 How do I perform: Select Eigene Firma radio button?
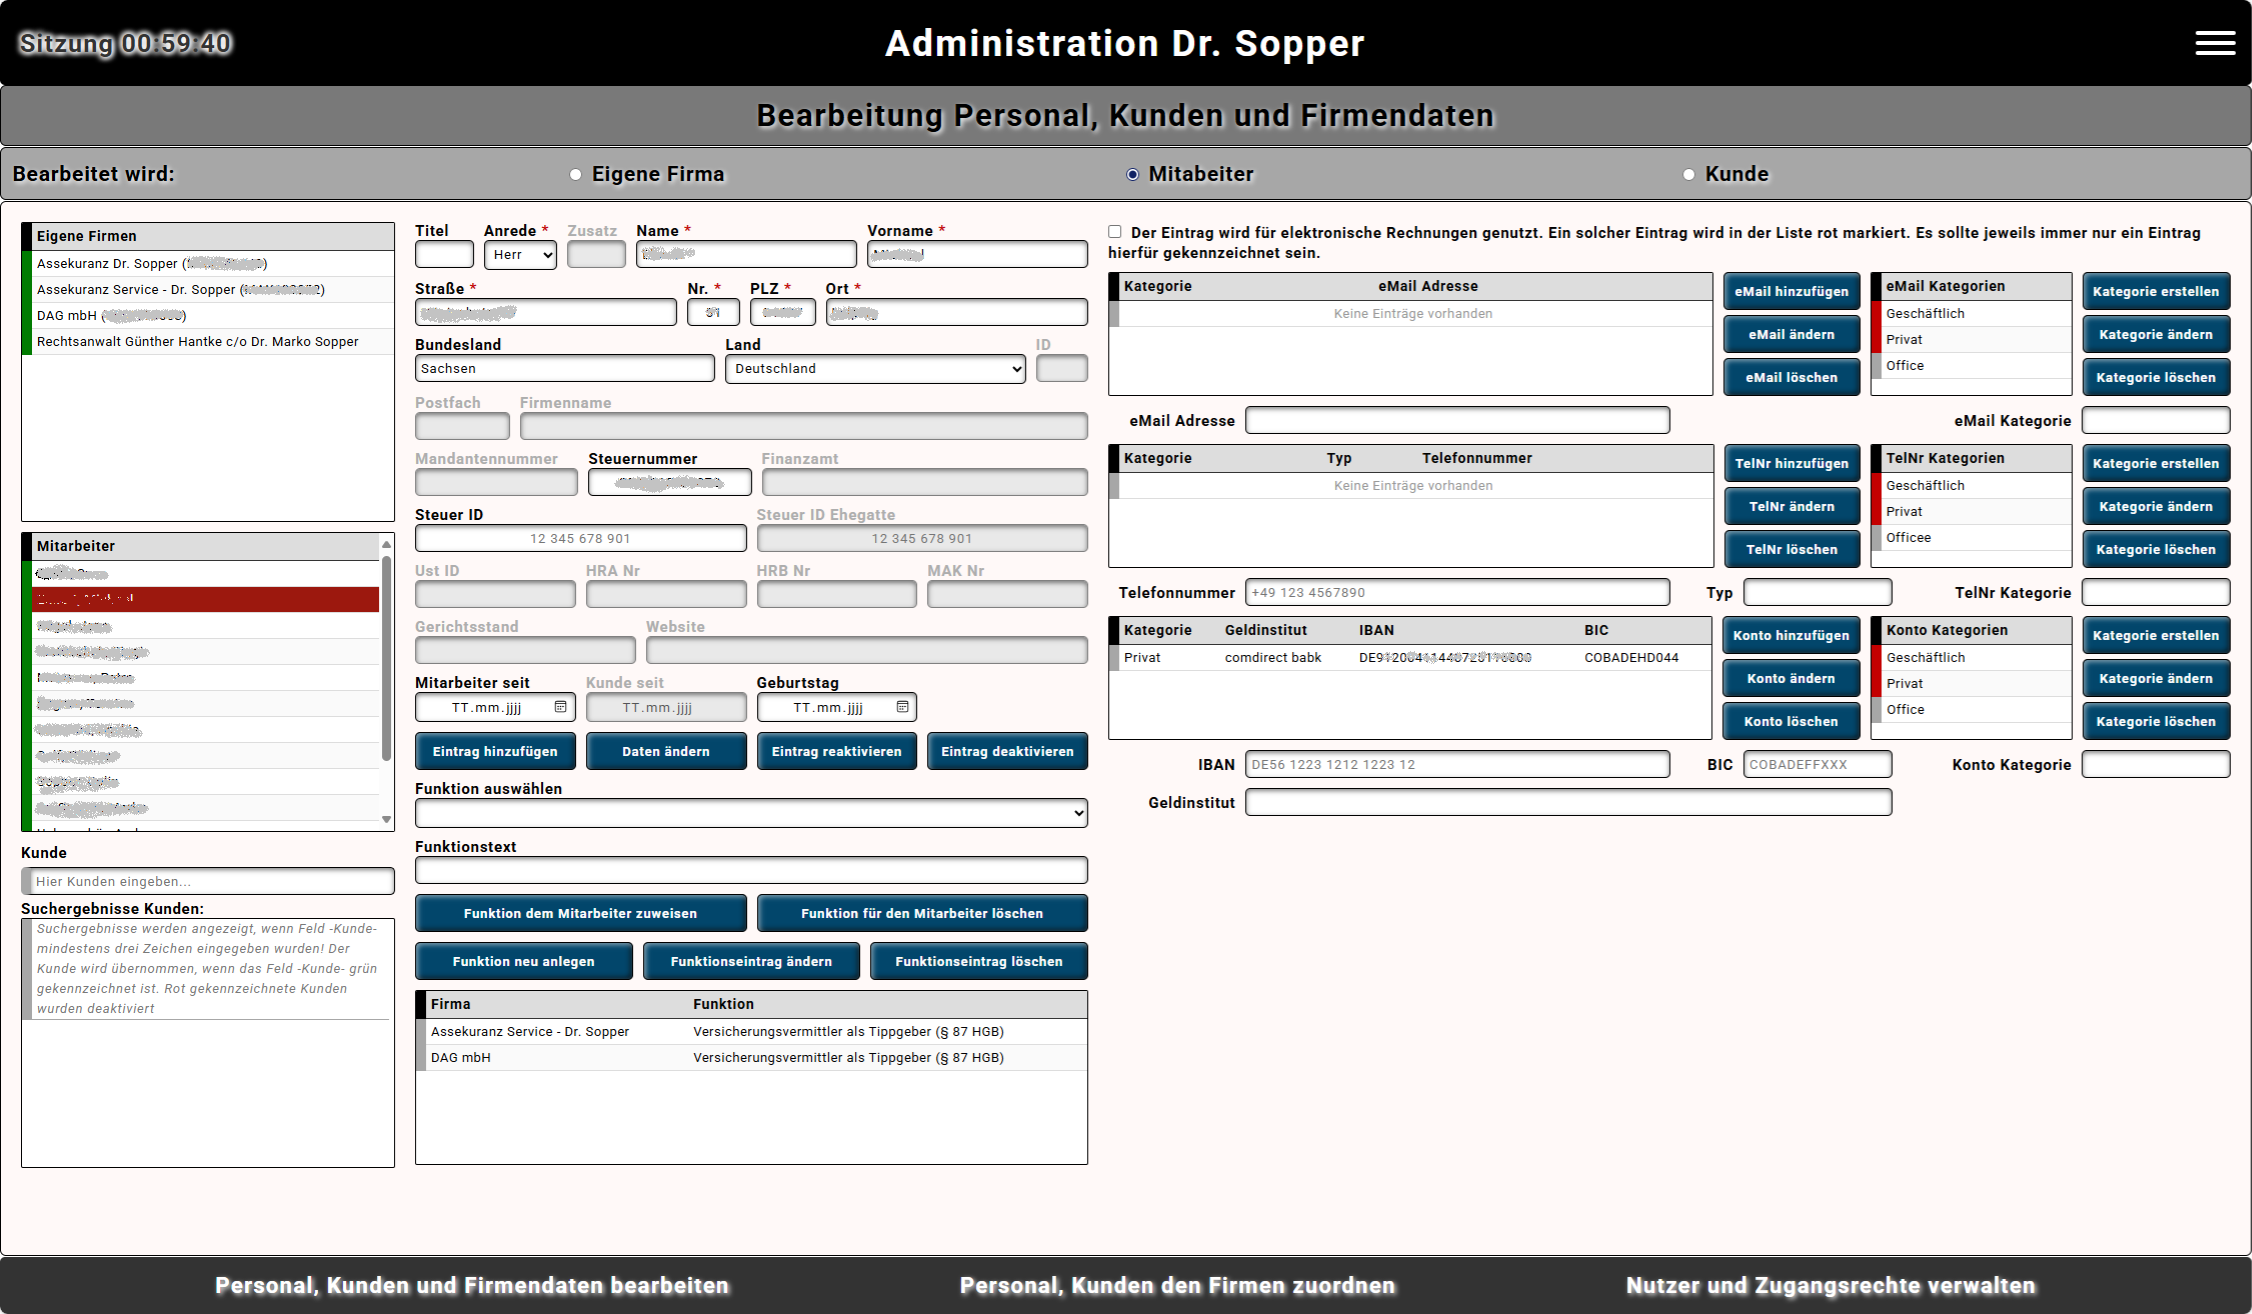point(576,174)
